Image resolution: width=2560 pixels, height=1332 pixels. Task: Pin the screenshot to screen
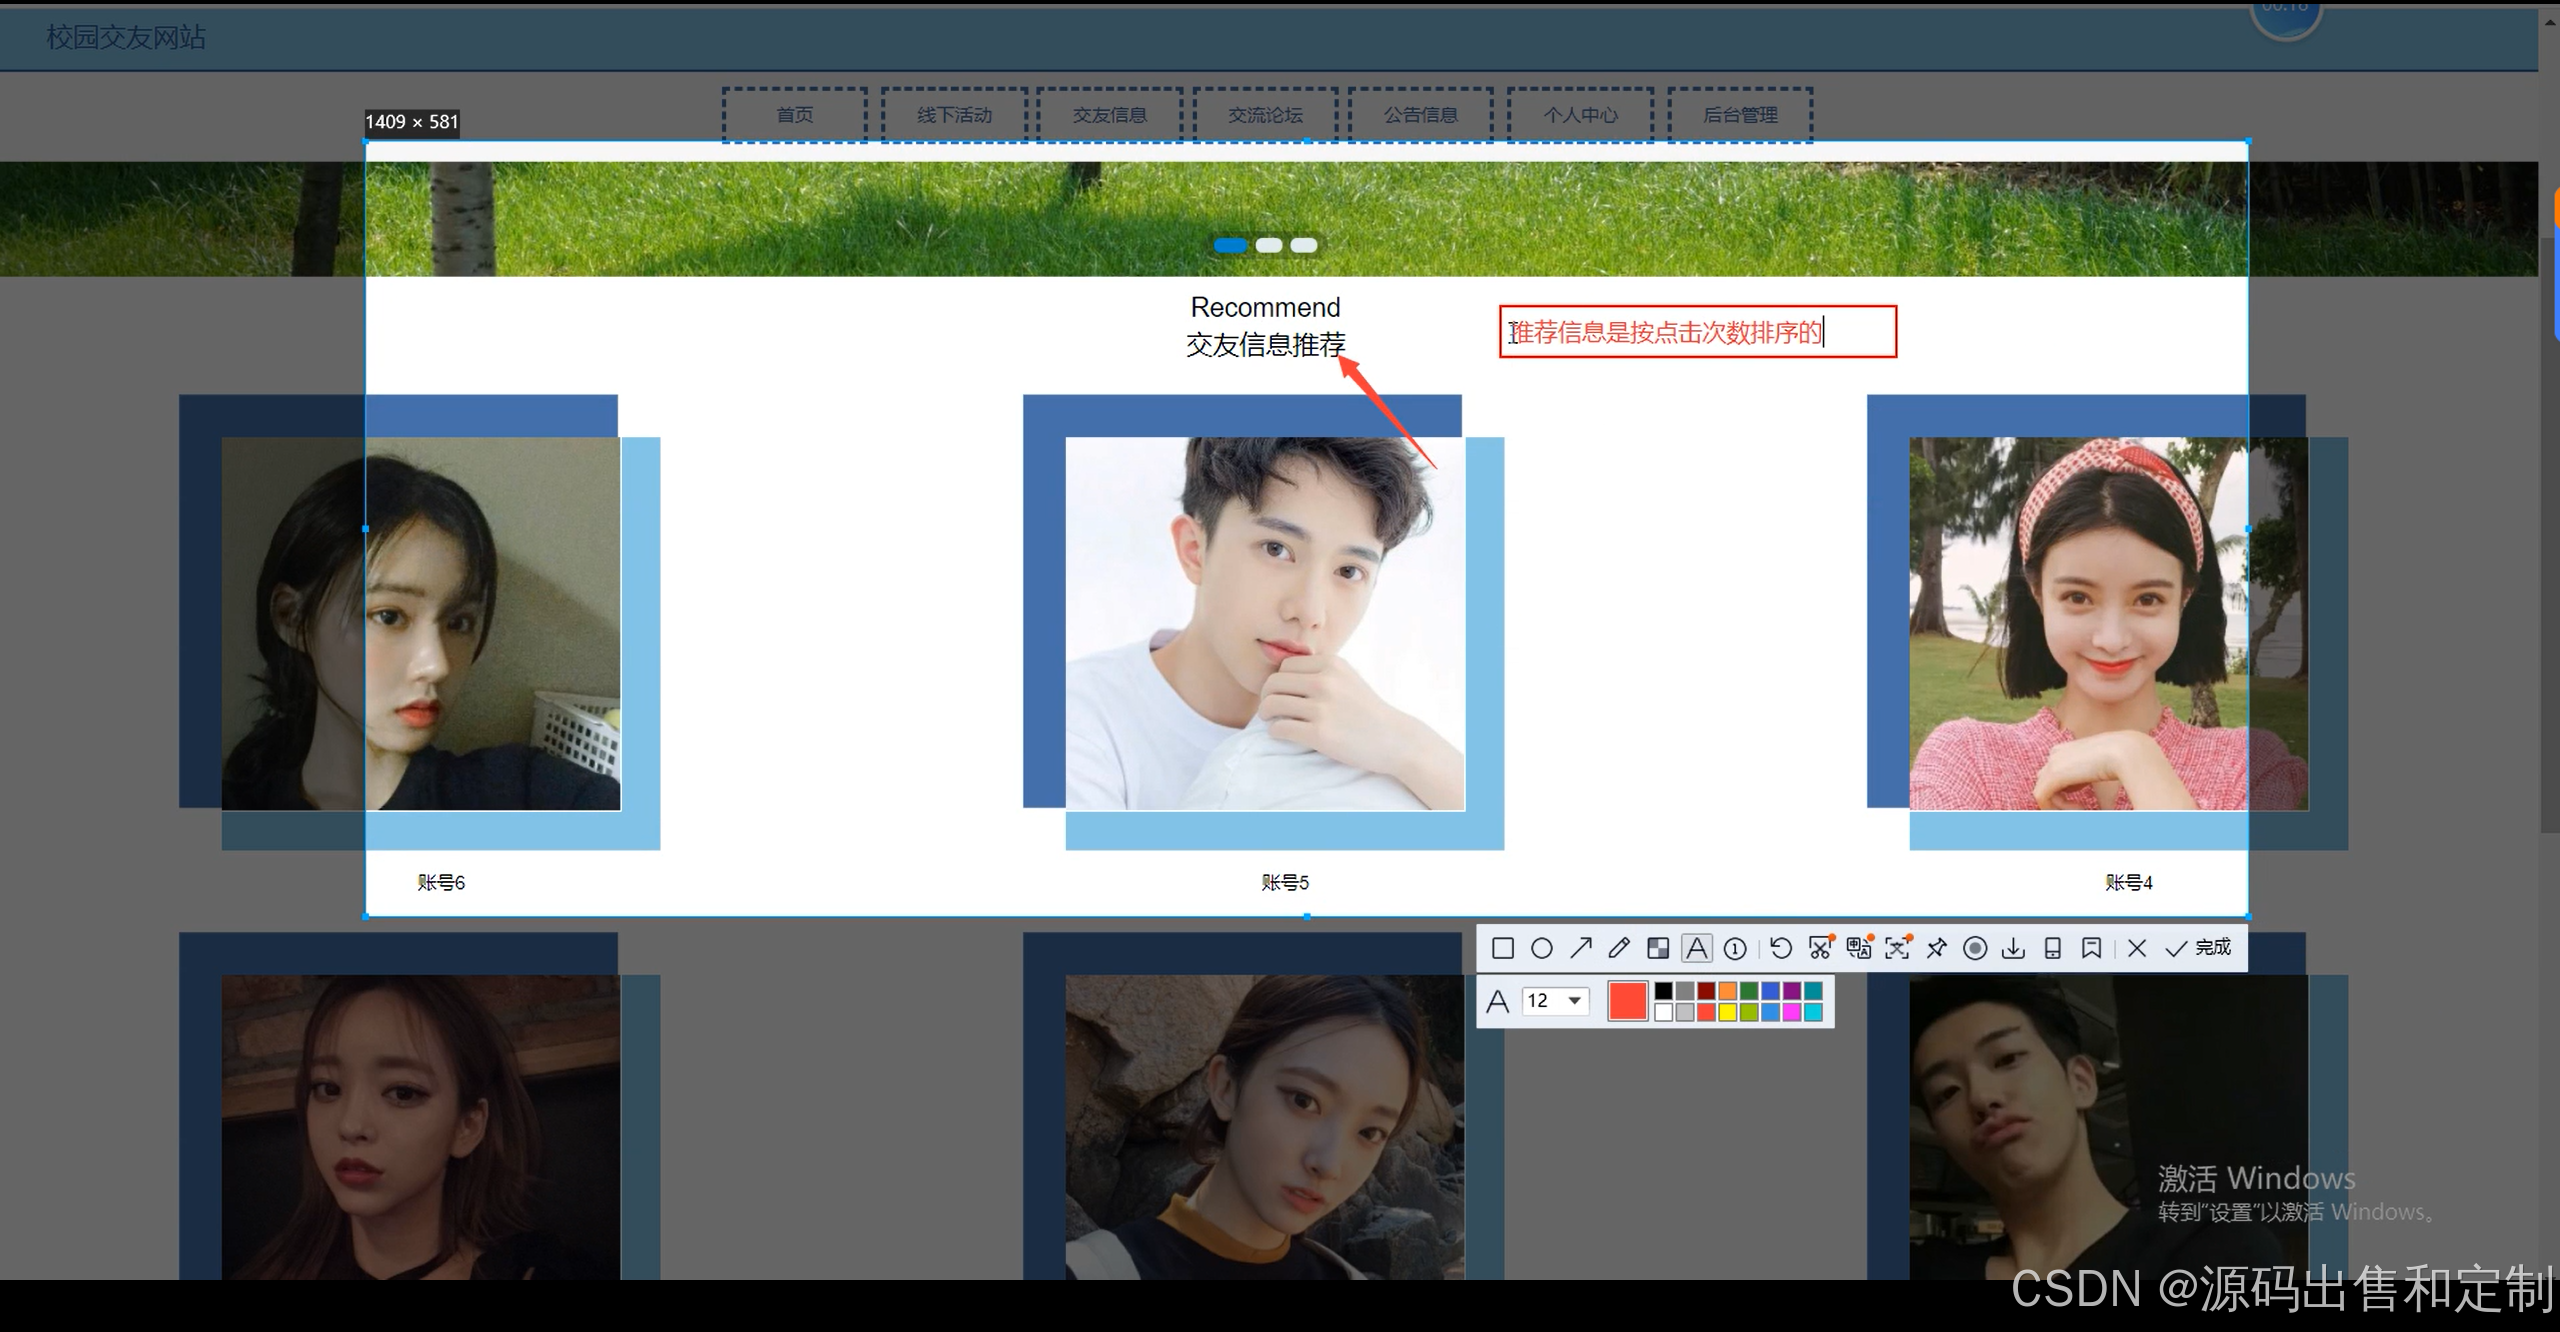click(x=1937, y=948)
